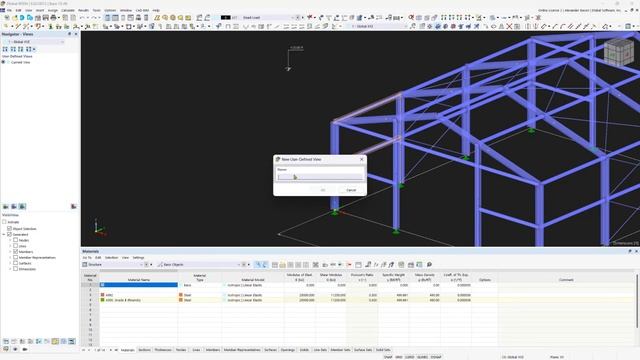Image resolution: width=640 pixels, height=360 pixels.
Task: Click the first grid icon in the Materials table toolbar
Action: 275,264
